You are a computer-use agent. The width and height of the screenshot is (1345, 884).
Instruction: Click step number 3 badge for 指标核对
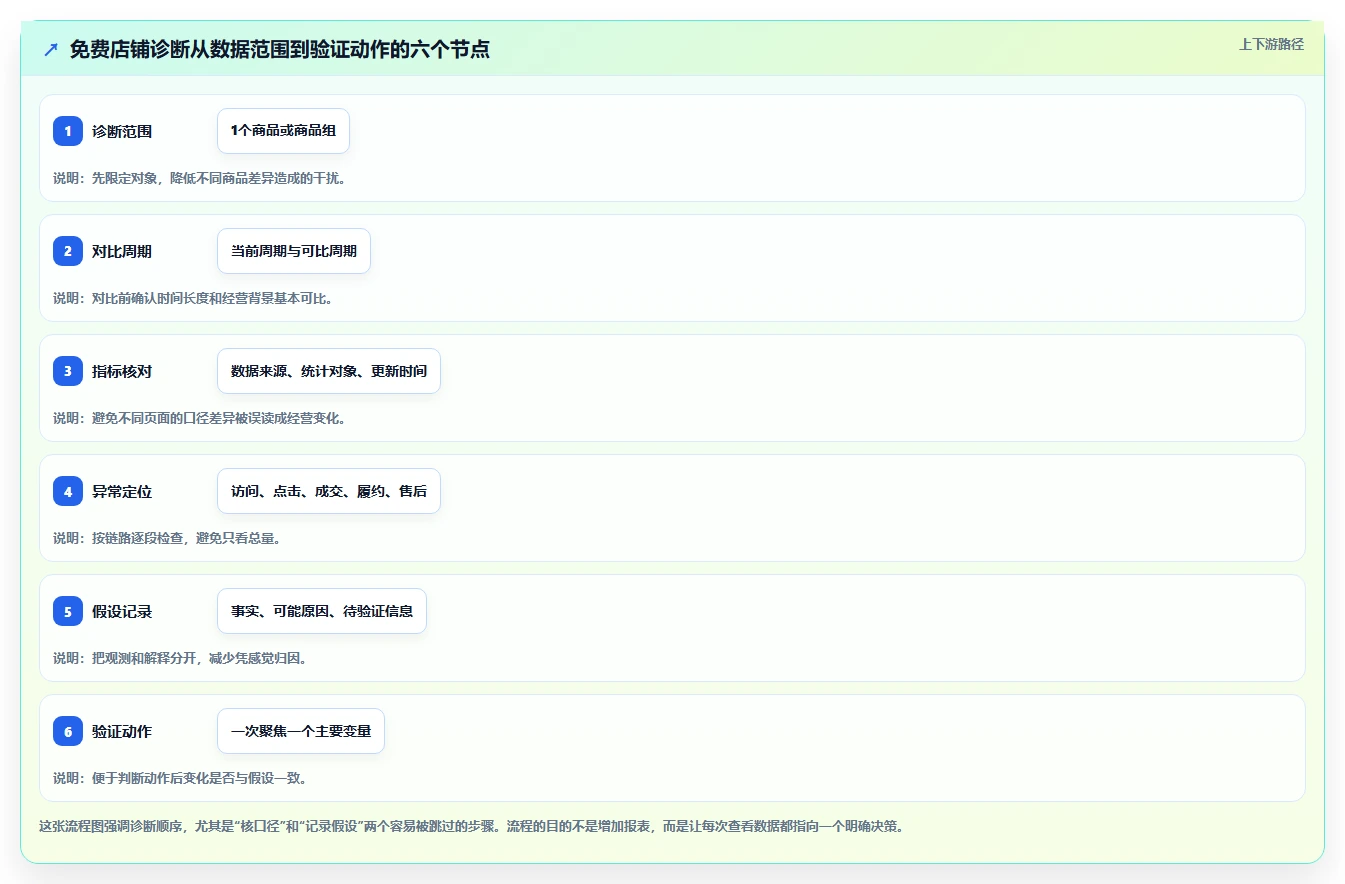coord(68,371)
